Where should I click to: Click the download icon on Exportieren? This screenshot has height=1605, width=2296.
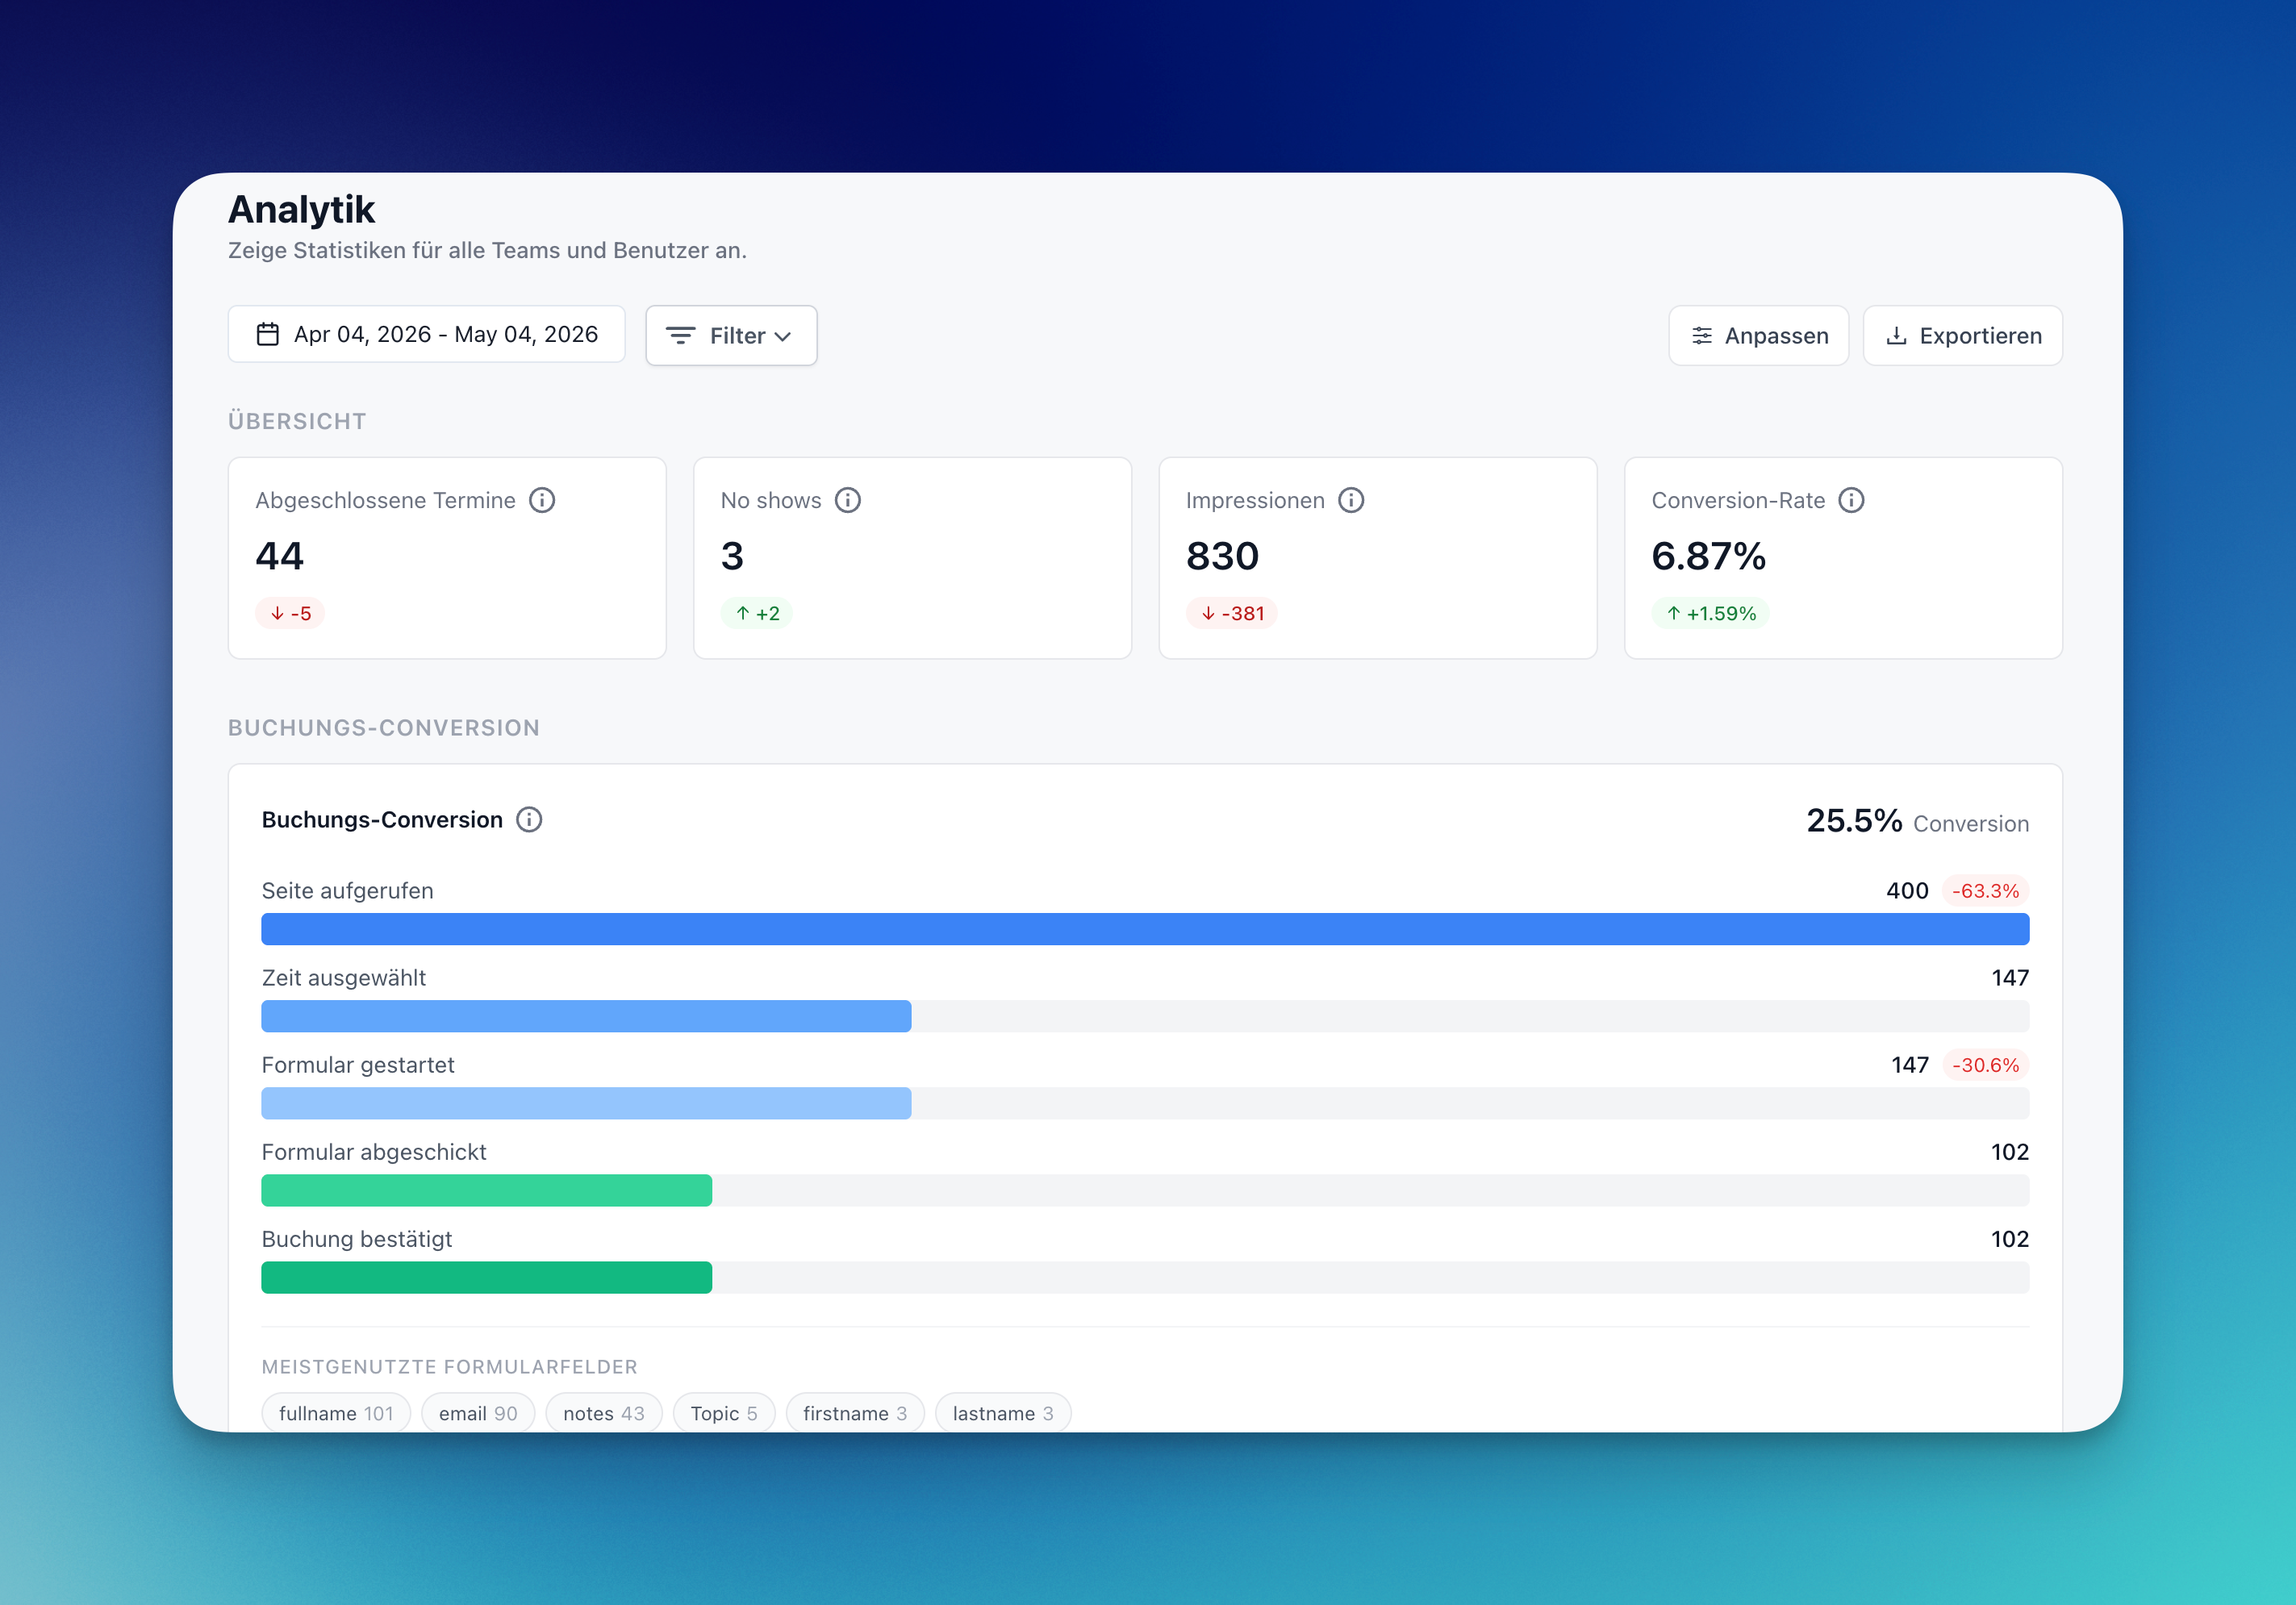tap(1896, 336)
